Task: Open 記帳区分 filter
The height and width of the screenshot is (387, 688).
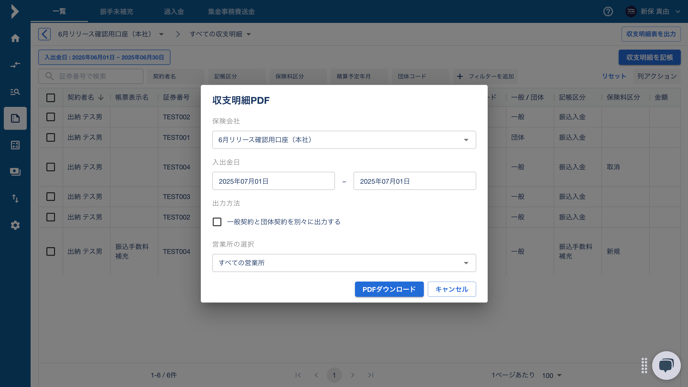Action: pos(236,76)
